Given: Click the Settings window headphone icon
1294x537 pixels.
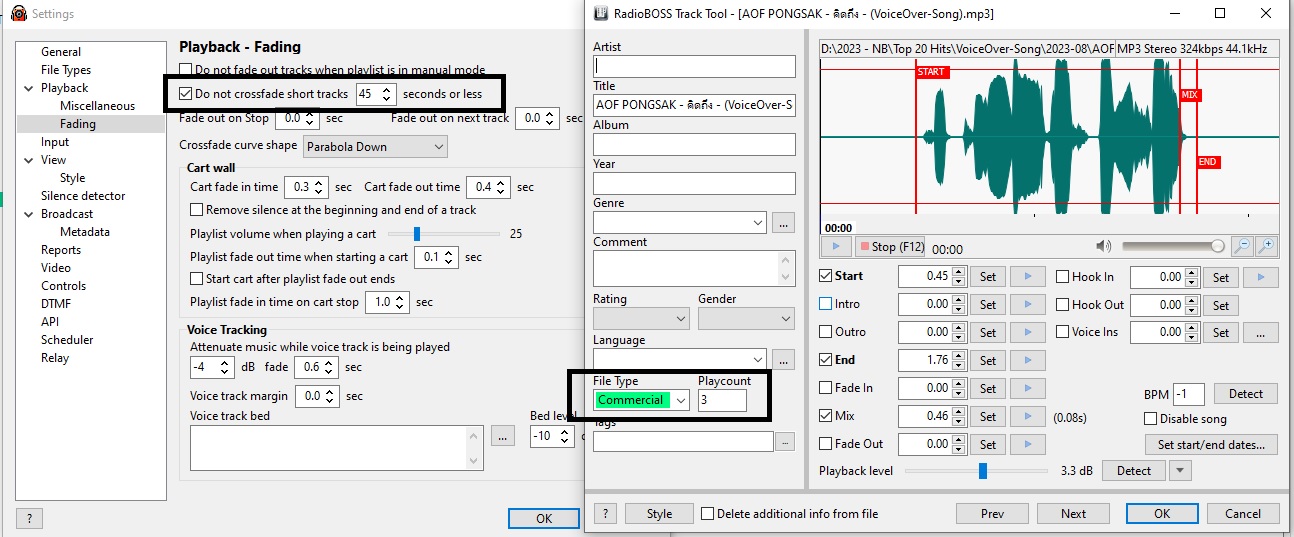Looking at the screenshot, I should coord(18,14).
